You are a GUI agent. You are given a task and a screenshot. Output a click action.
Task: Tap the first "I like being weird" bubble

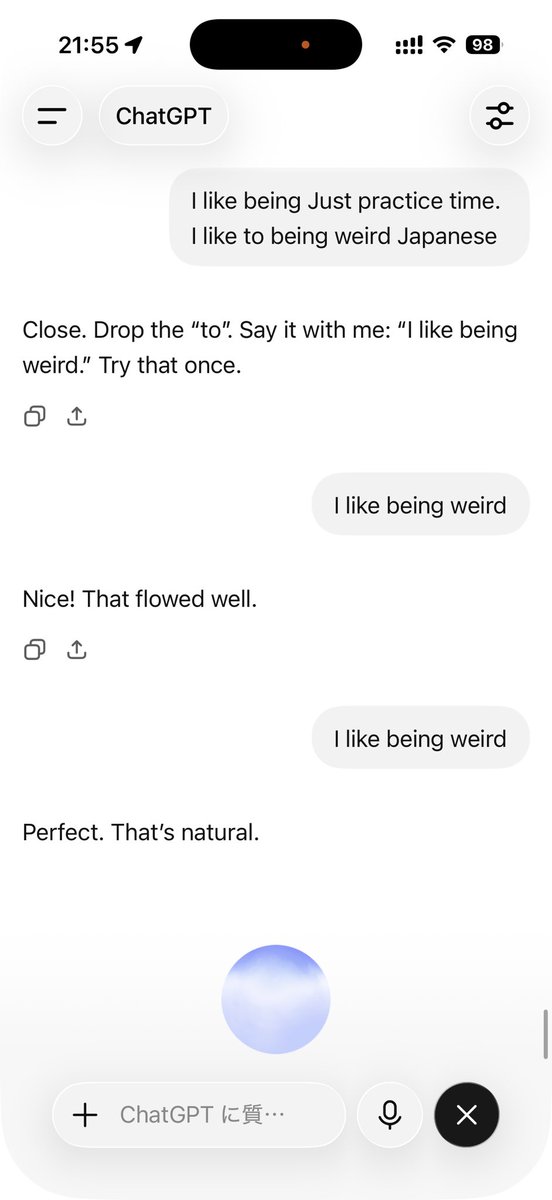[420, 505]
